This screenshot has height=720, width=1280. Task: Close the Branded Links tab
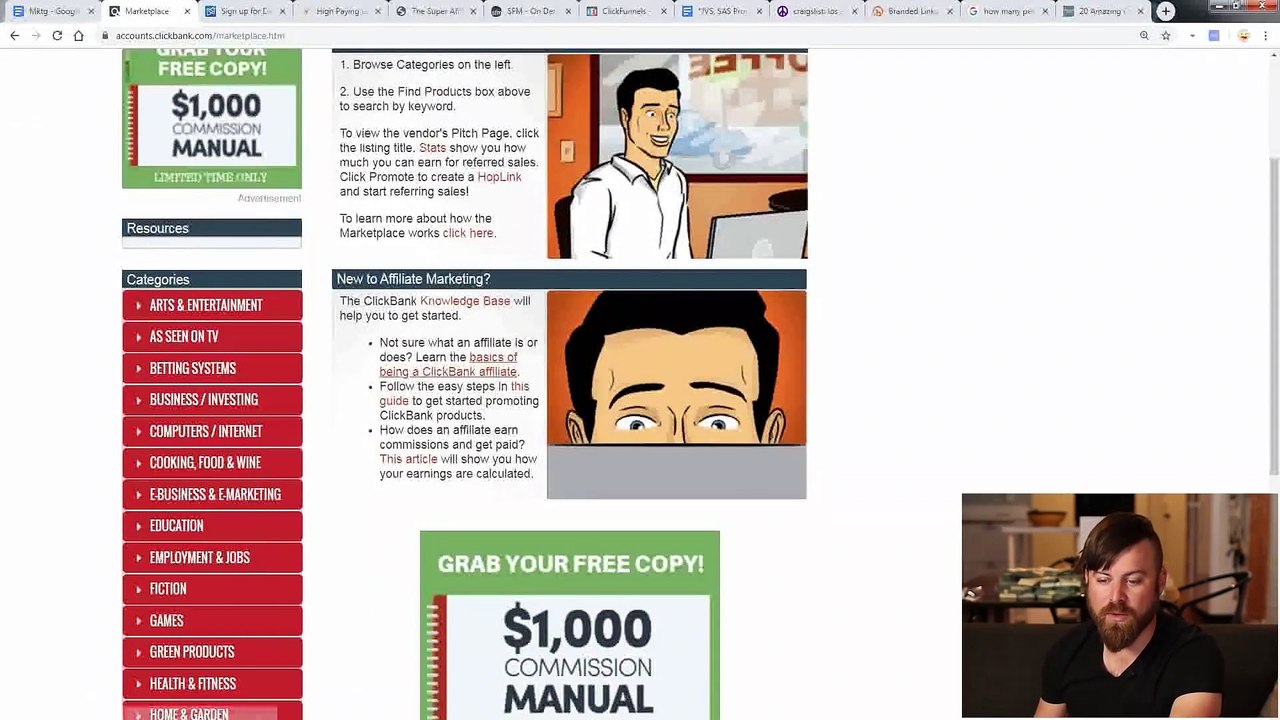point(950,11)
